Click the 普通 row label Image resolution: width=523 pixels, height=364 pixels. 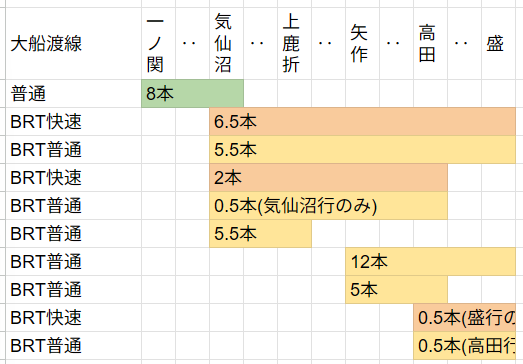click(73, 93)
